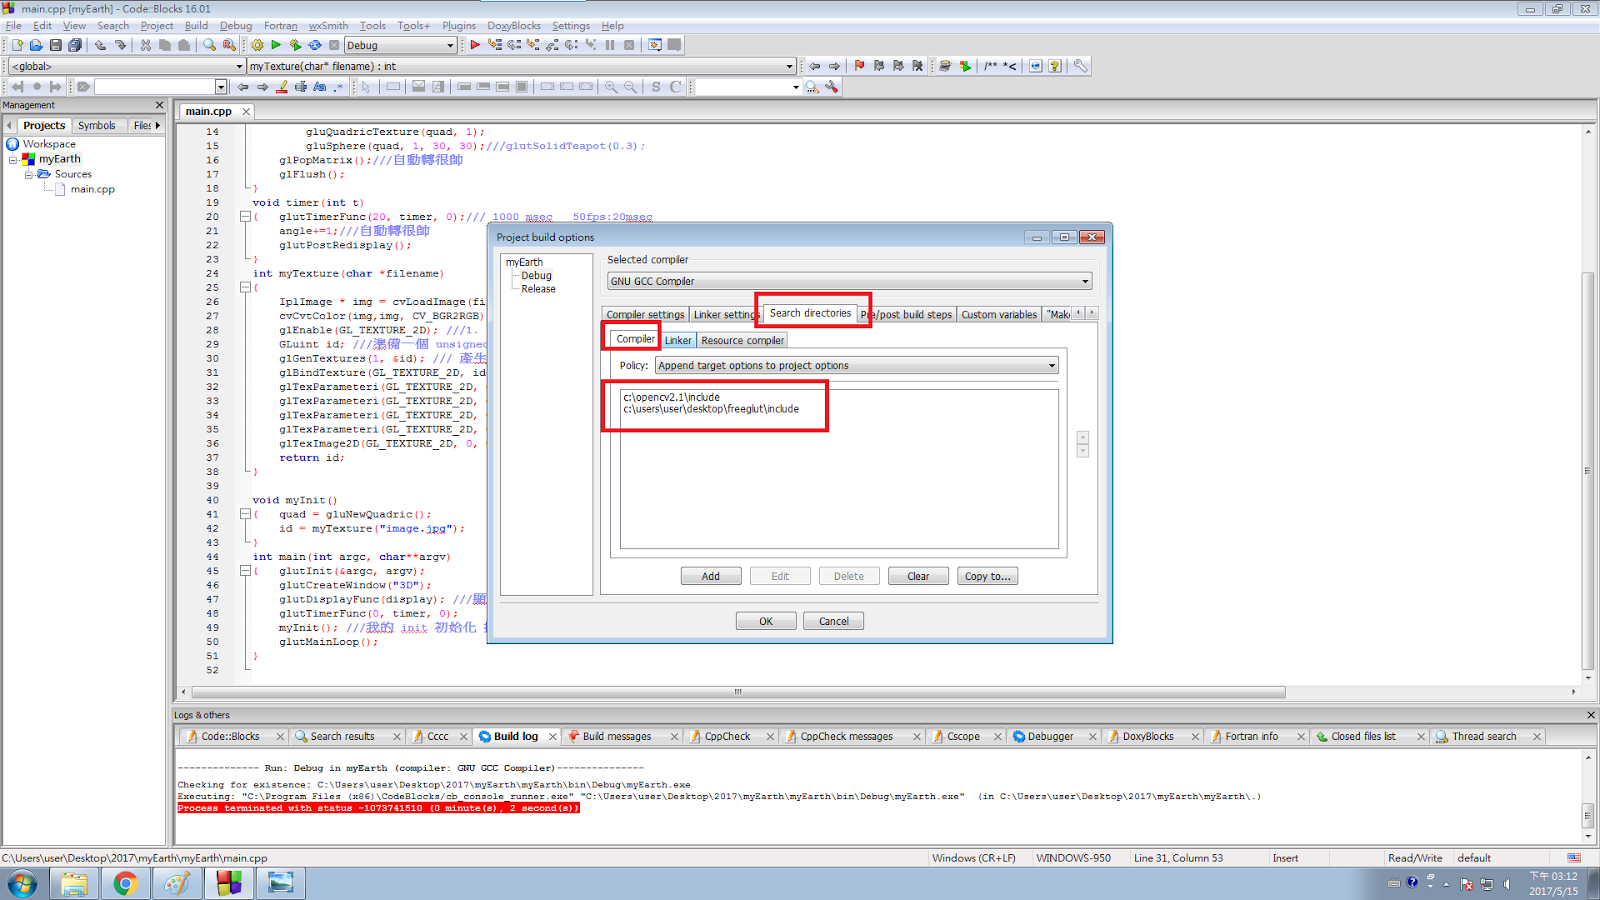Open the Build menu
The width and height of the screenshot is (1600, 900).
pyautogui.click(x=196, y=26)
